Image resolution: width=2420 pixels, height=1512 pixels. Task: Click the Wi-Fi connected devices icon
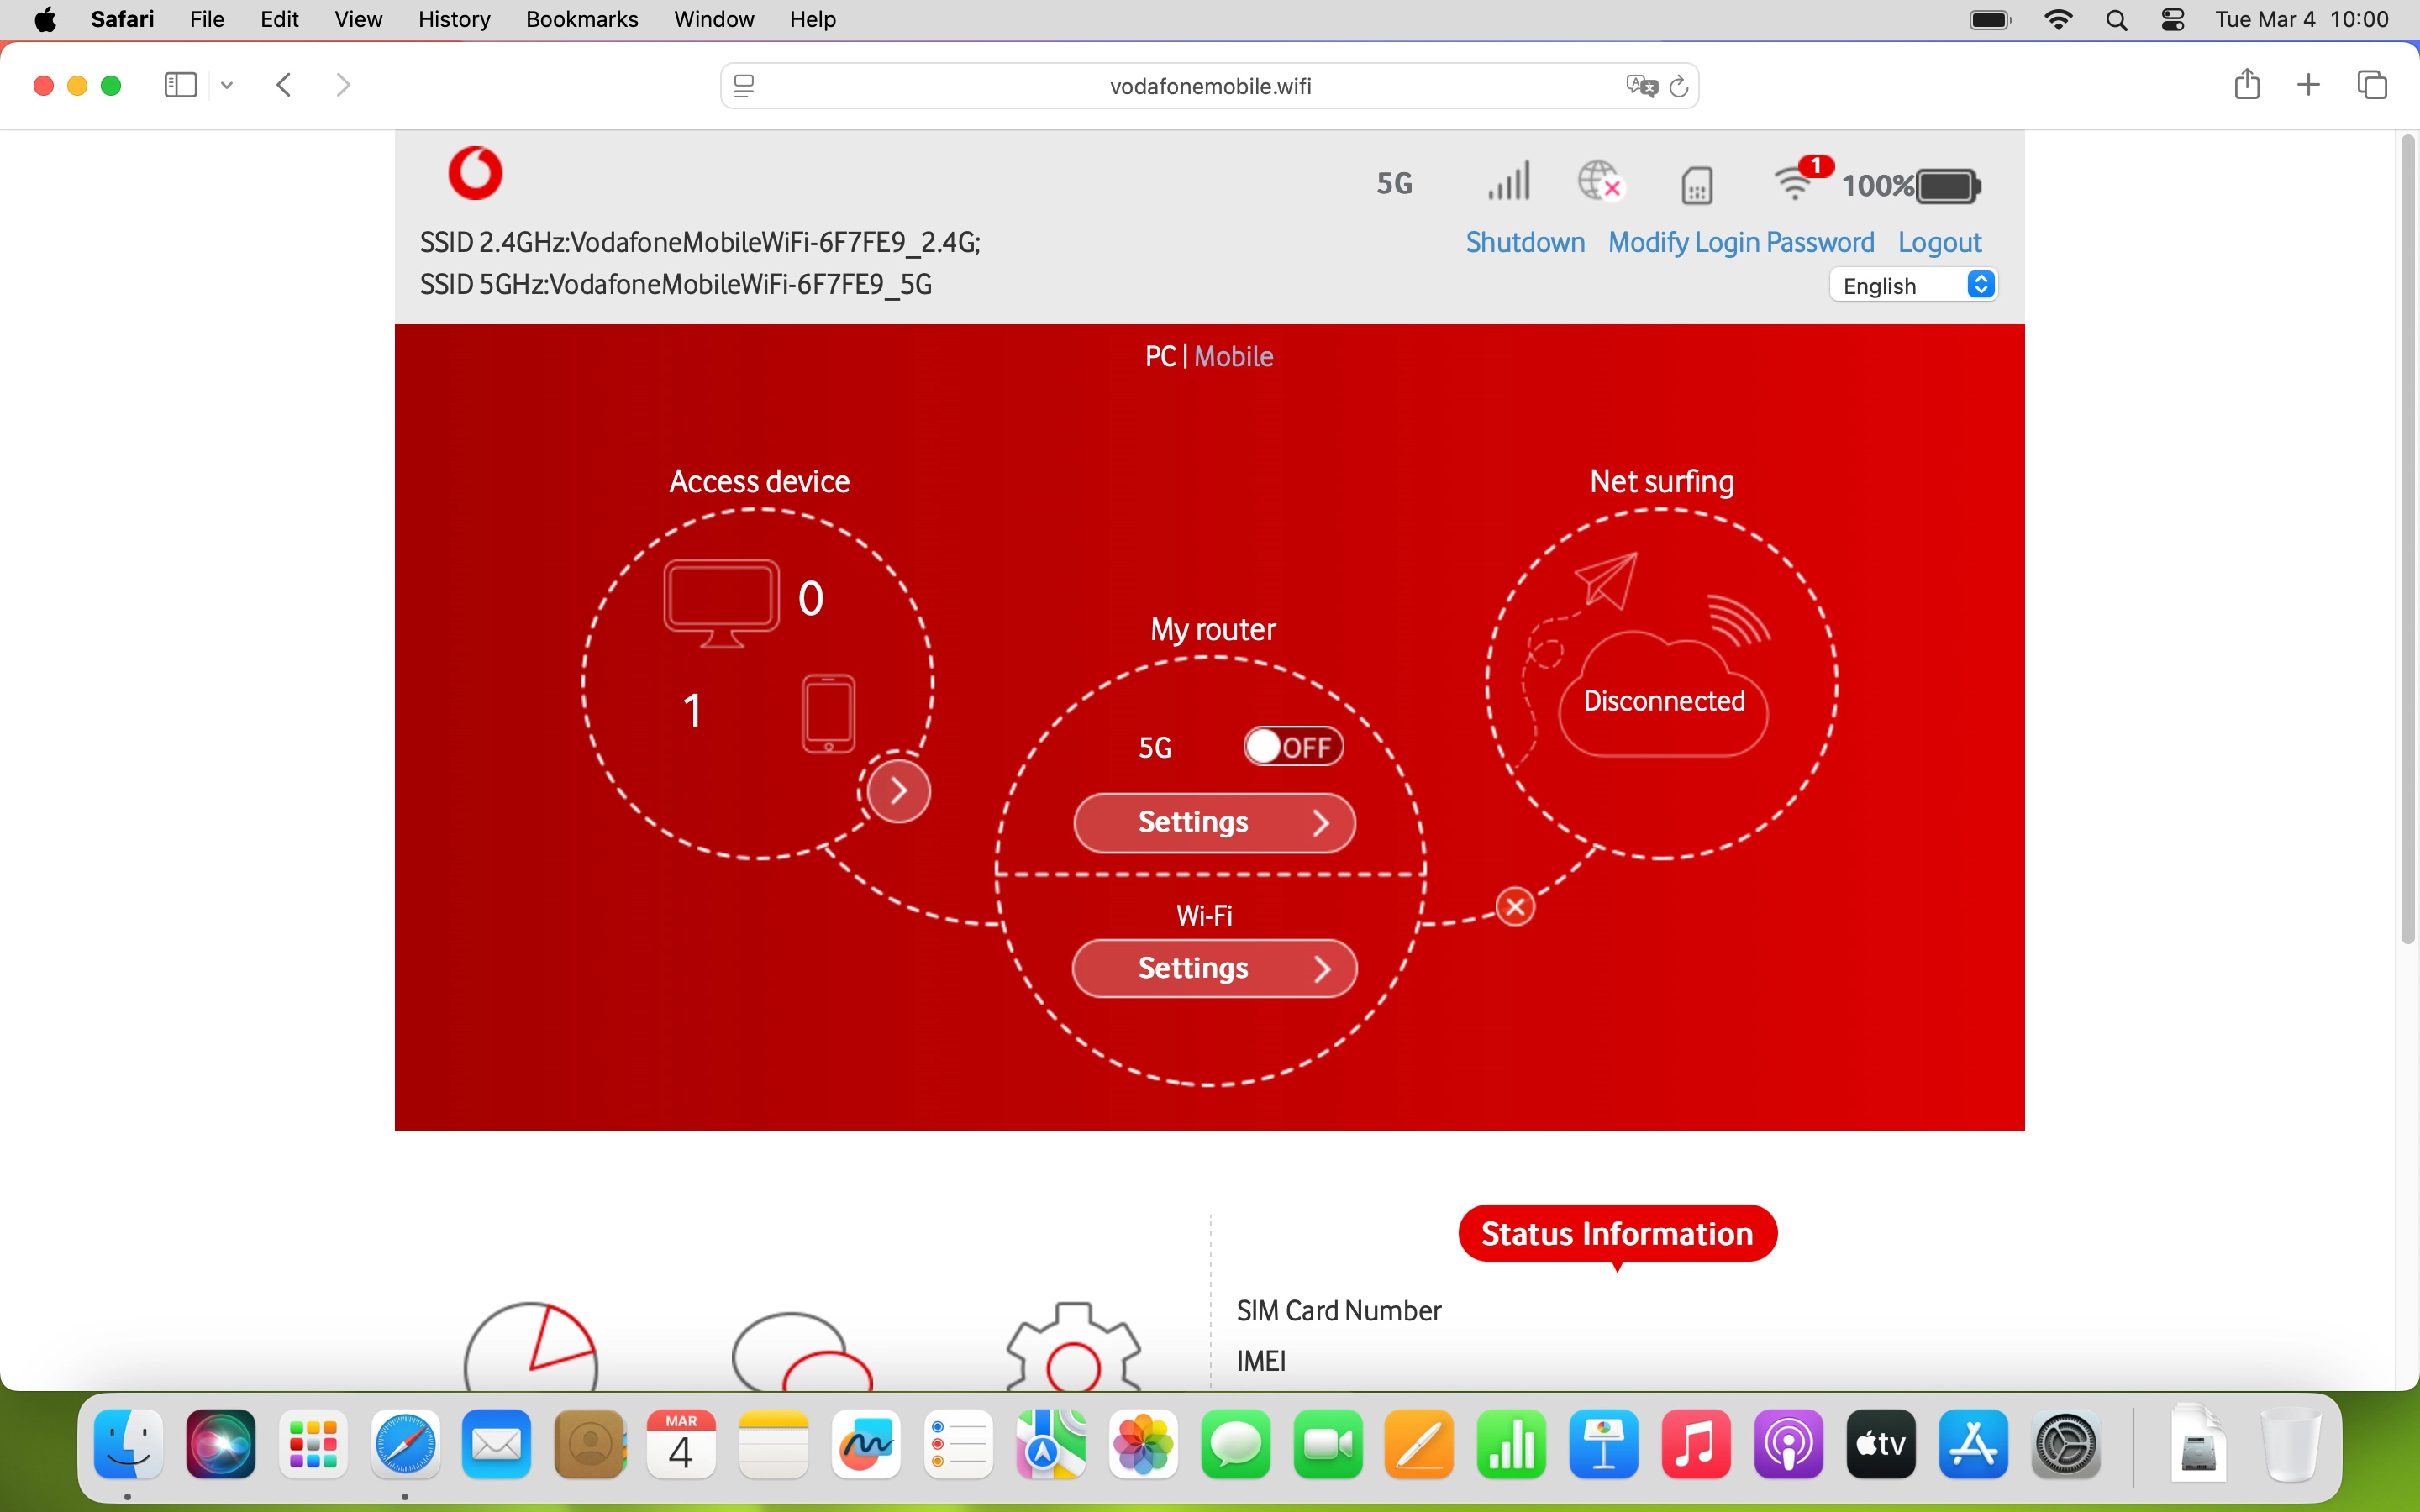(1796, 182)
